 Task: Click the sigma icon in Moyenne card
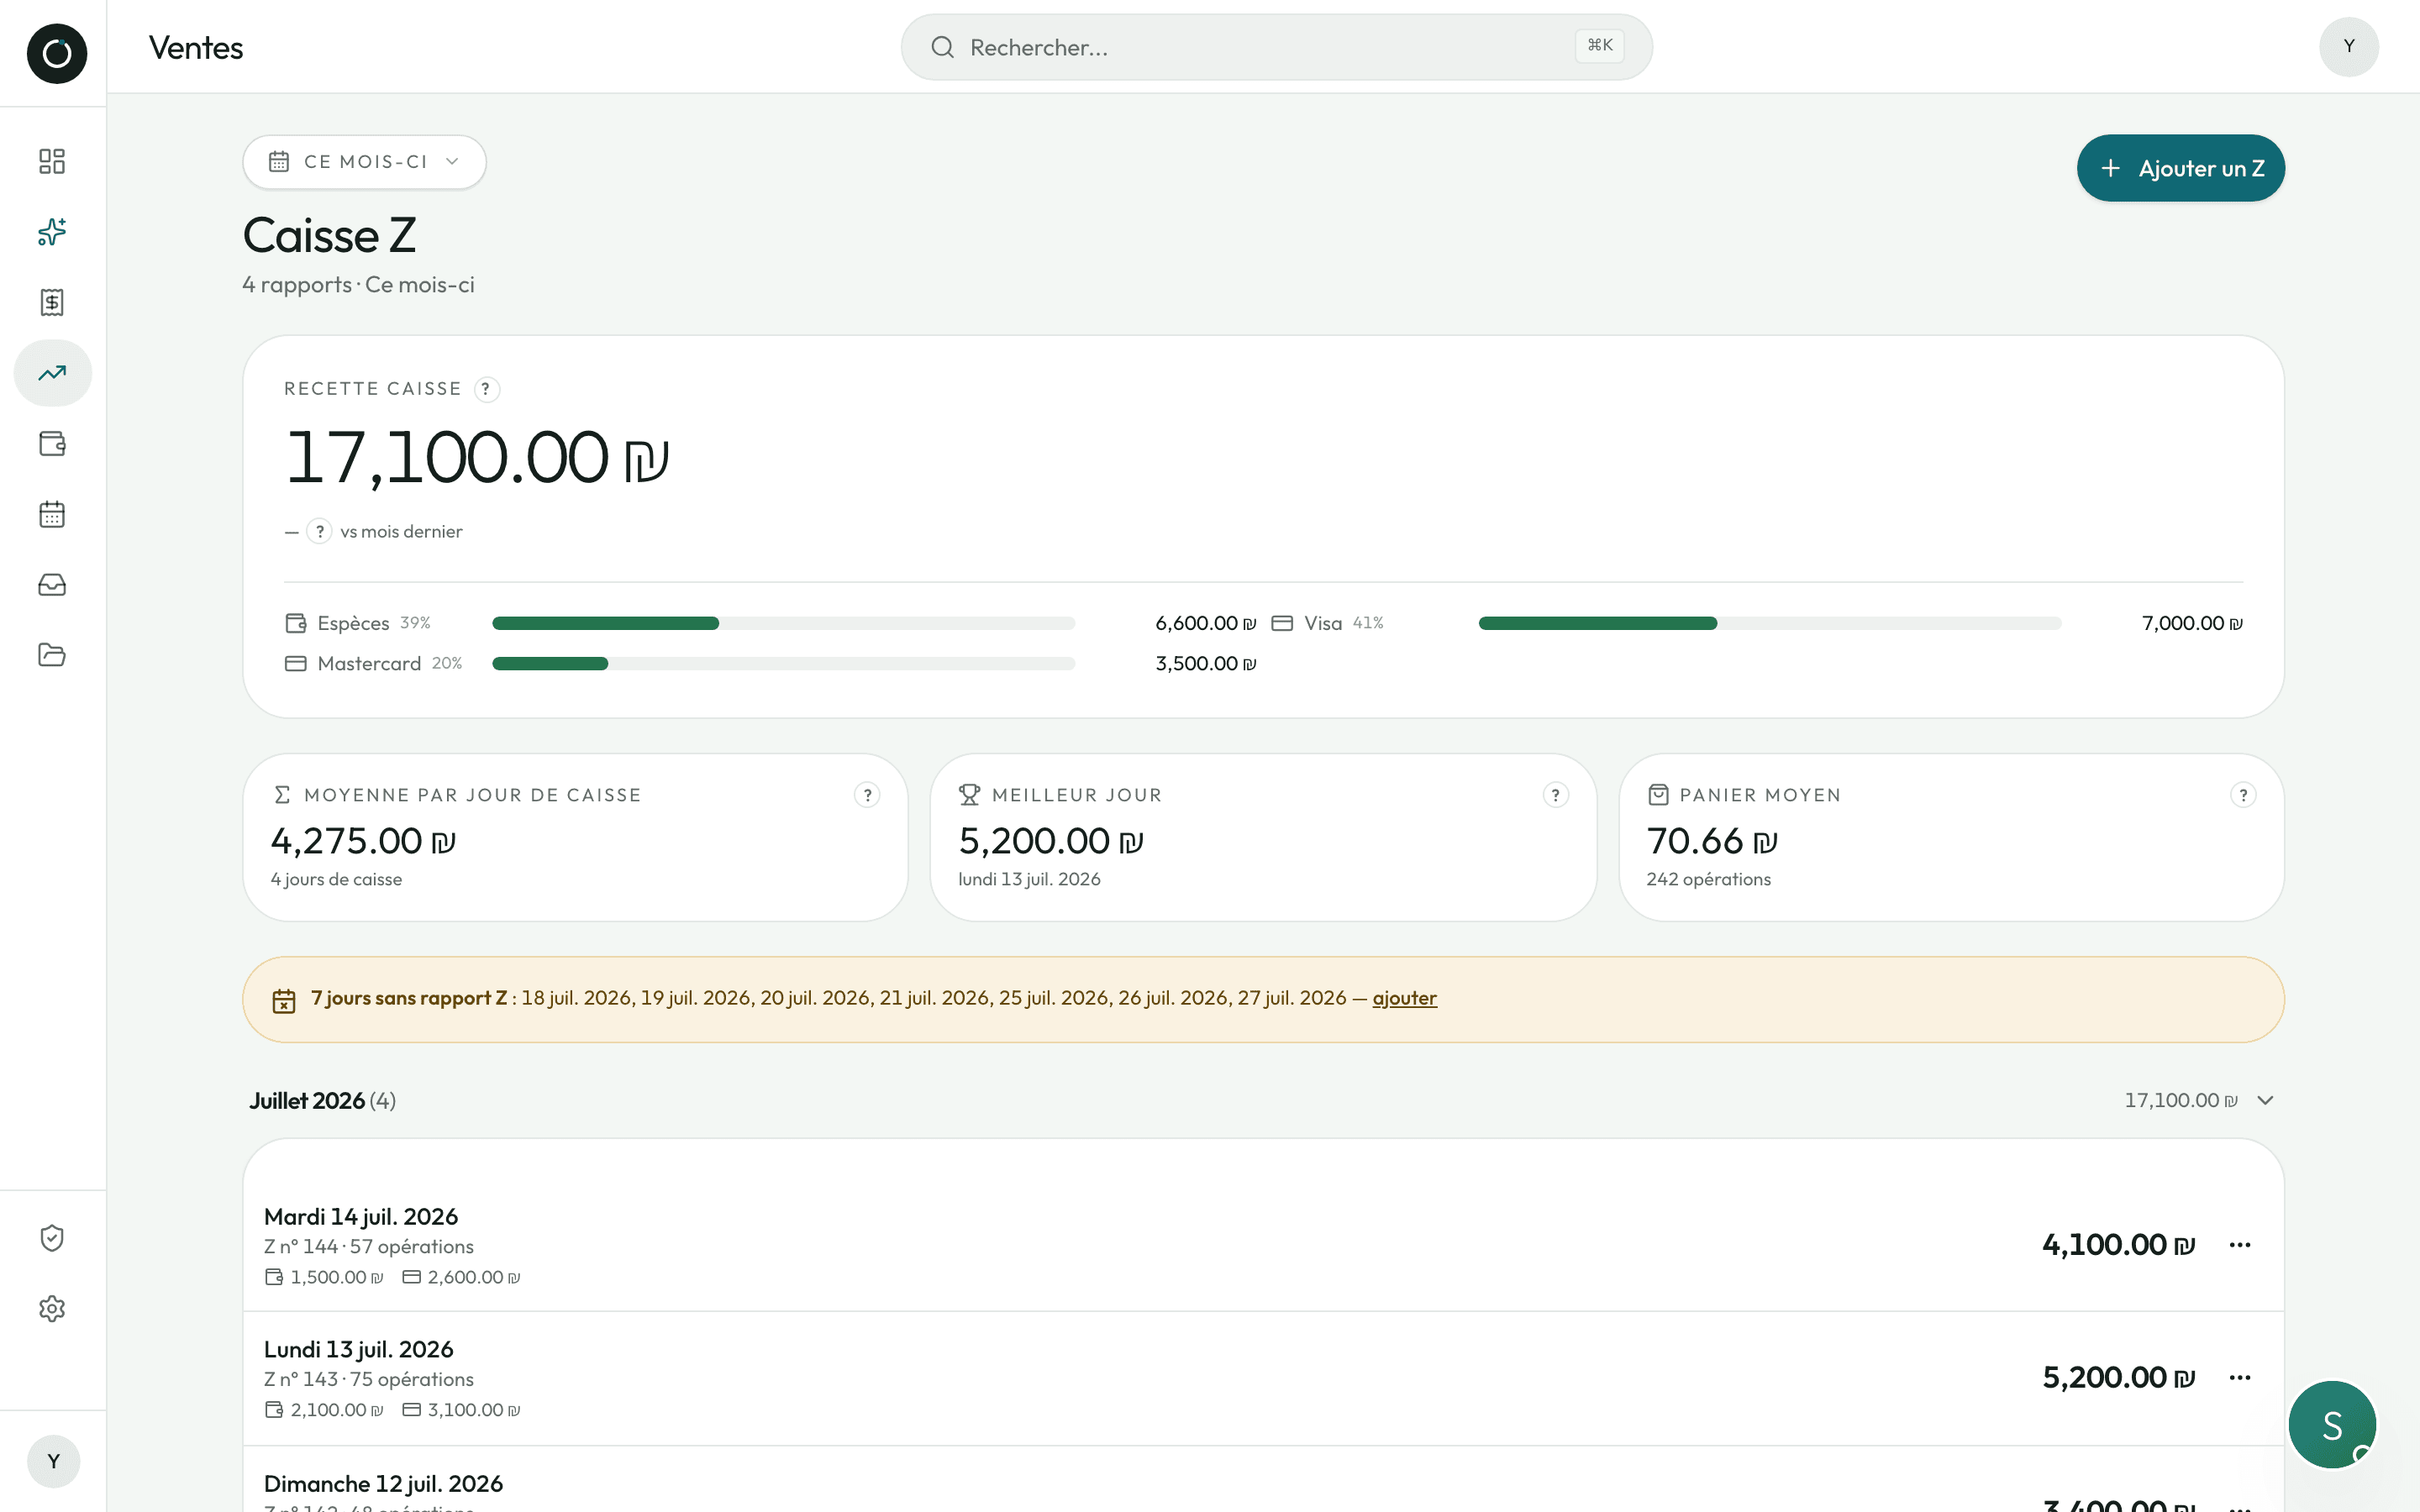282,795
